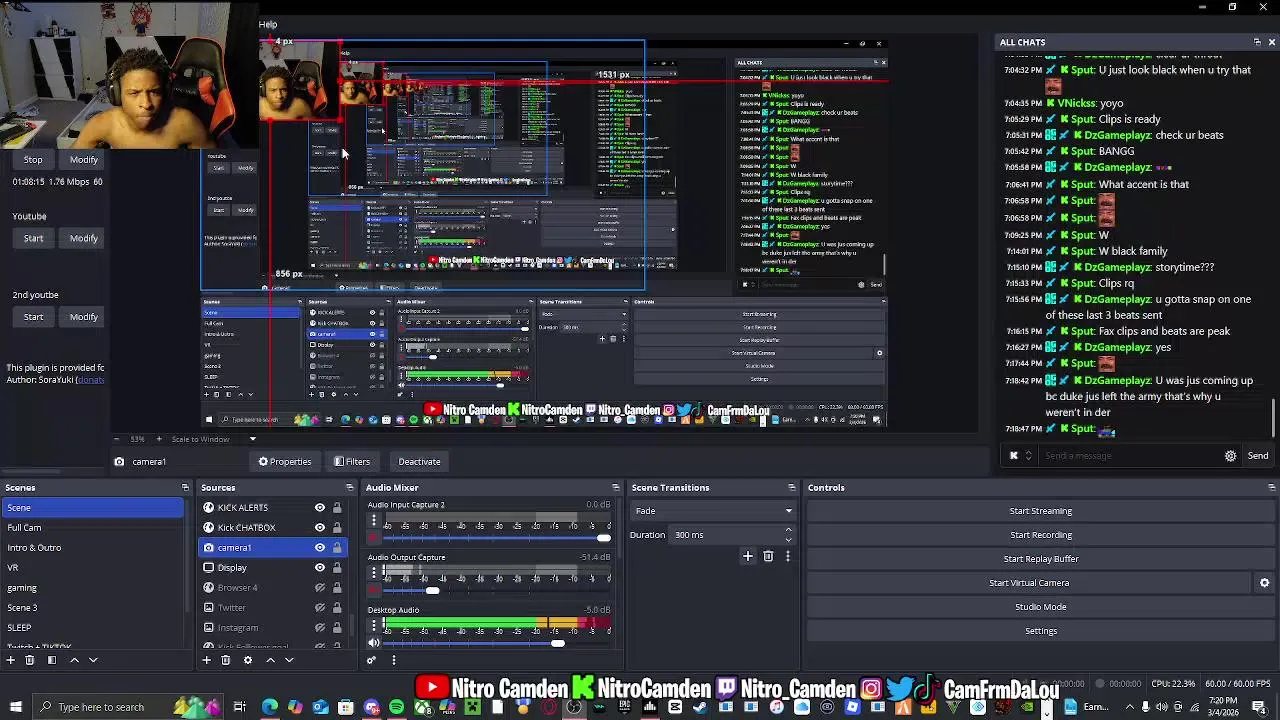Enable Studio Mode
Image resolution: width=1280 pixels, height=720 pixels.
click(x=1040, y=607)
